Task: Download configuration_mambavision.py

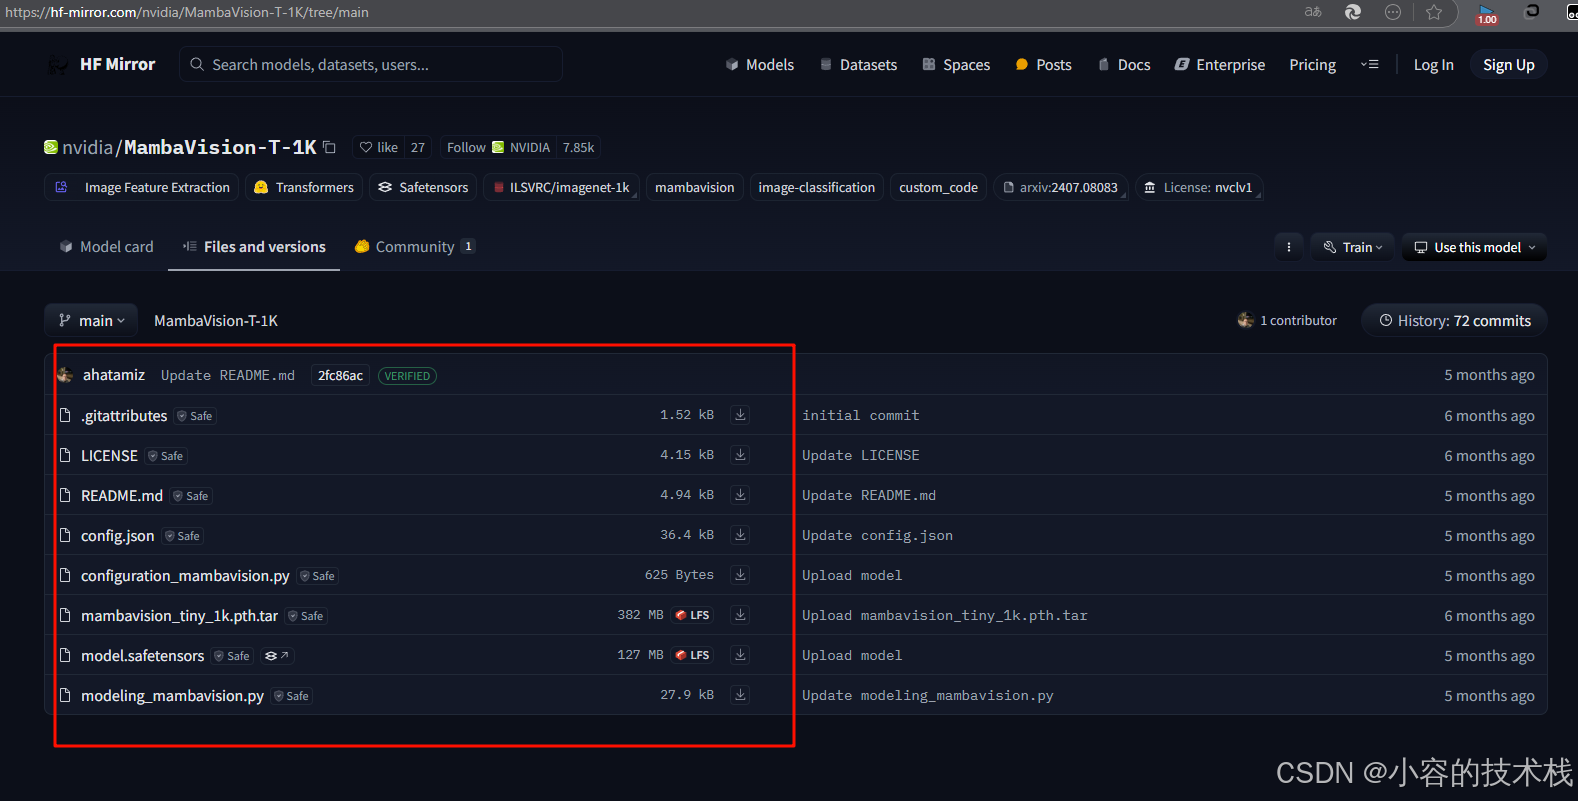Action: [740, 575]
